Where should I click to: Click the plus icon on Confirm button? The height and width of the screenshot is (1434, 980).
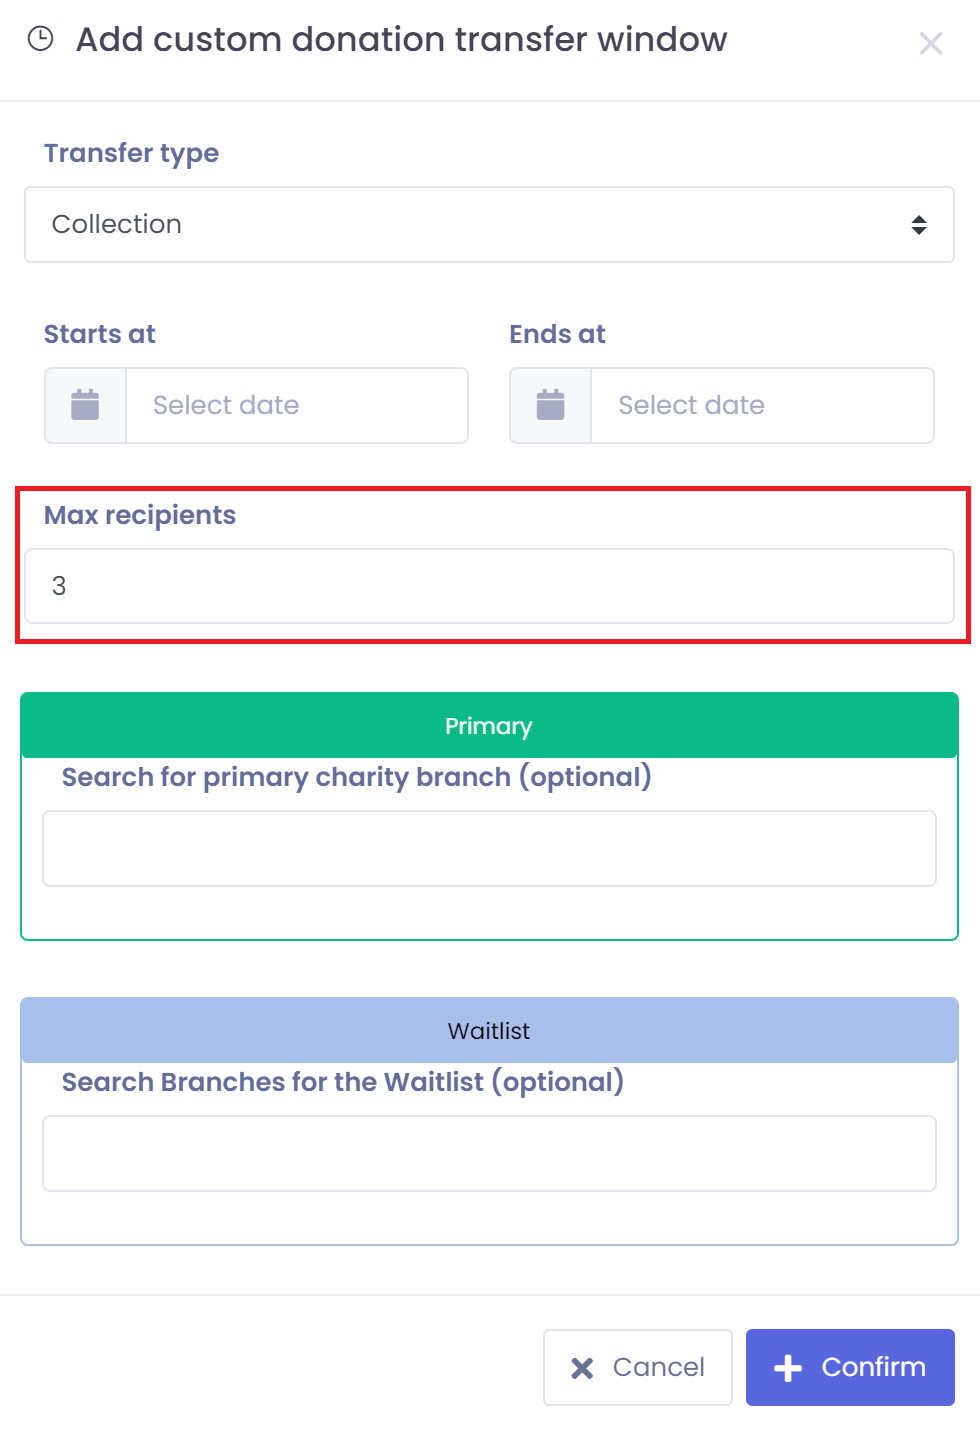(788, 1368)
